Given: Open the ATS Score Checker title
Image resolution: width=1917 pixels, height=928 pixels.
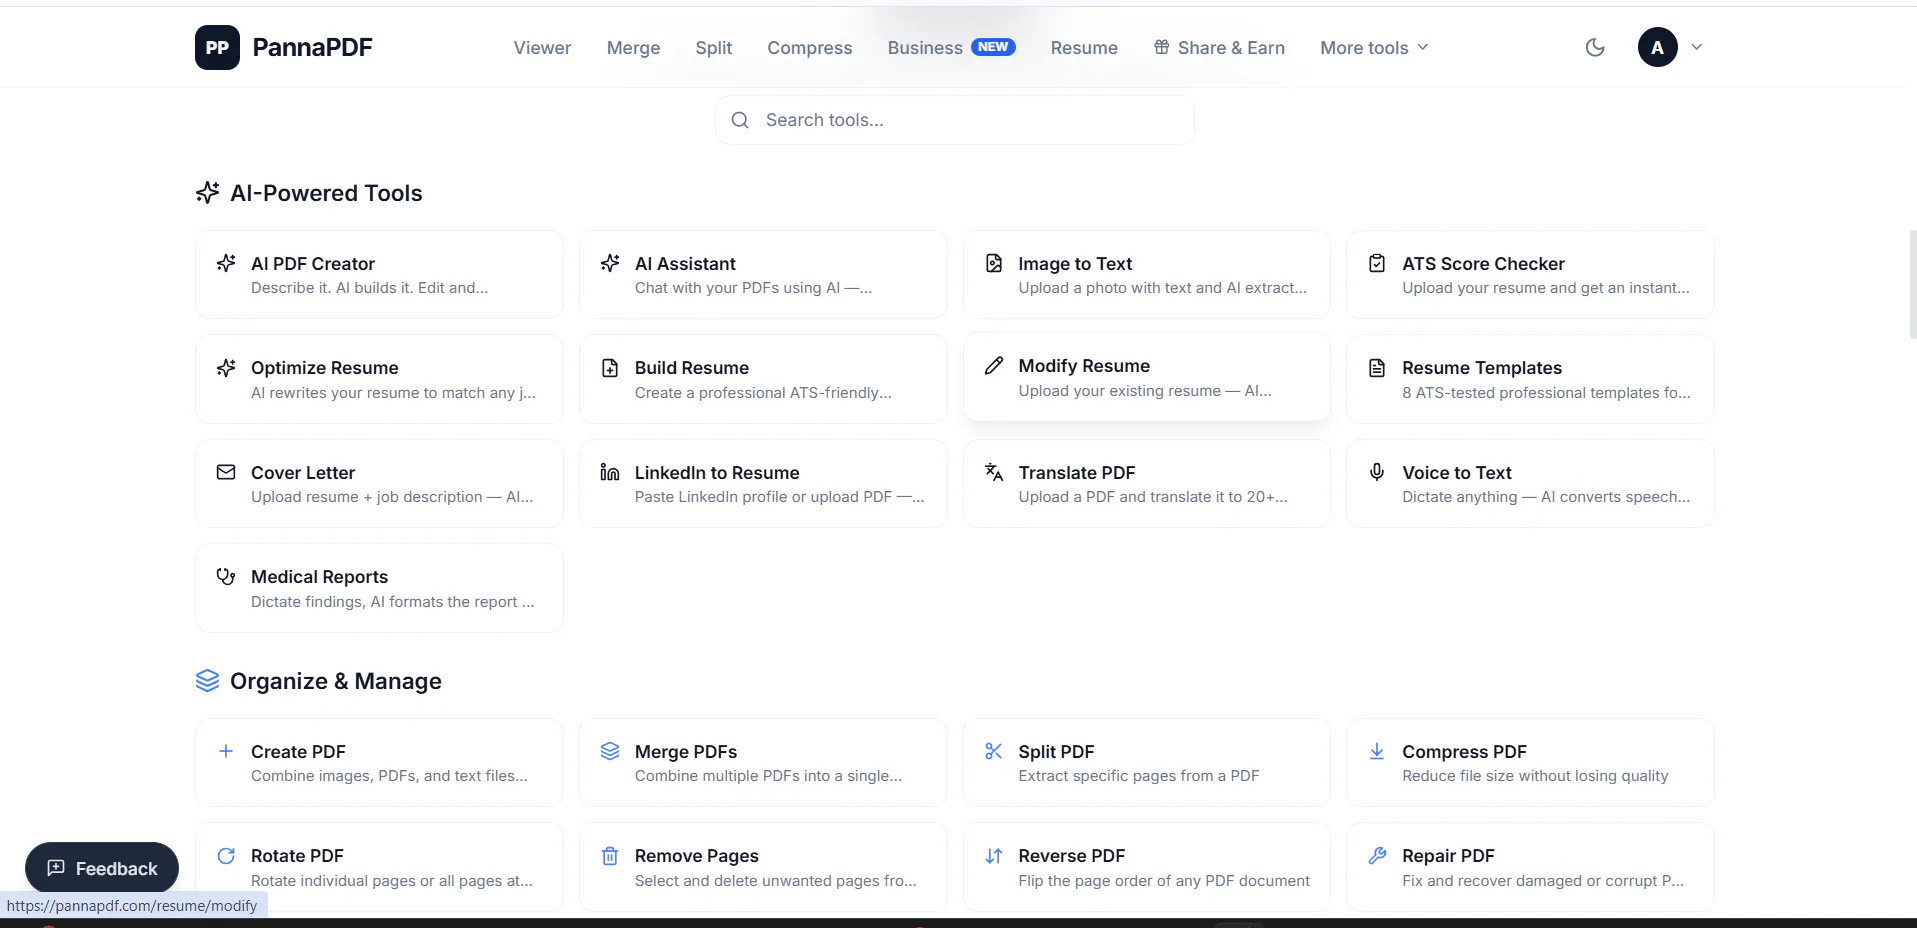Looking at the screenshot, I should click(1483, 264).
